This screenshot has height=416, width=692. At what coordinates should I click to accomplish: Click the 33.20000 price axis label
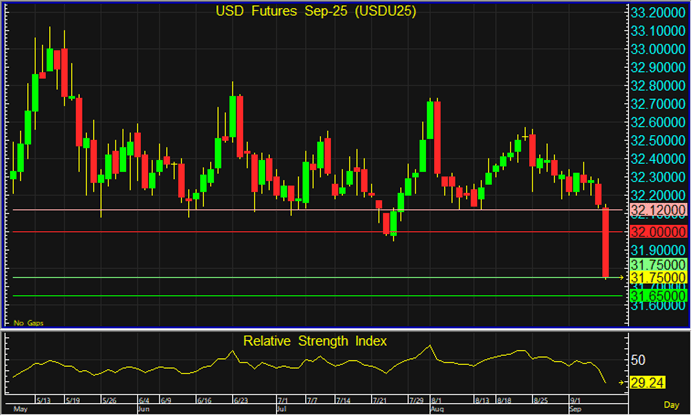(x=657, y=13)
